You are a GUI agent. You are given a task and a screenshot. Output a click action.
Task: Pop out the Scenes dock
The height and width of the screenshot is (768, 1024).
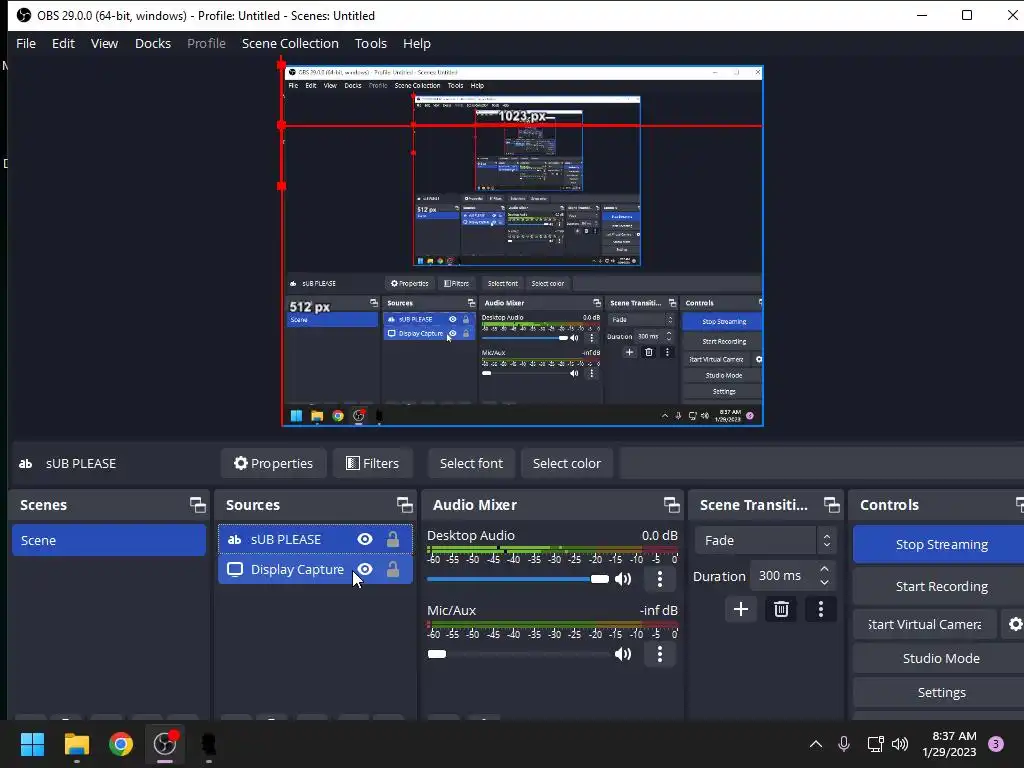coord(197,505)
